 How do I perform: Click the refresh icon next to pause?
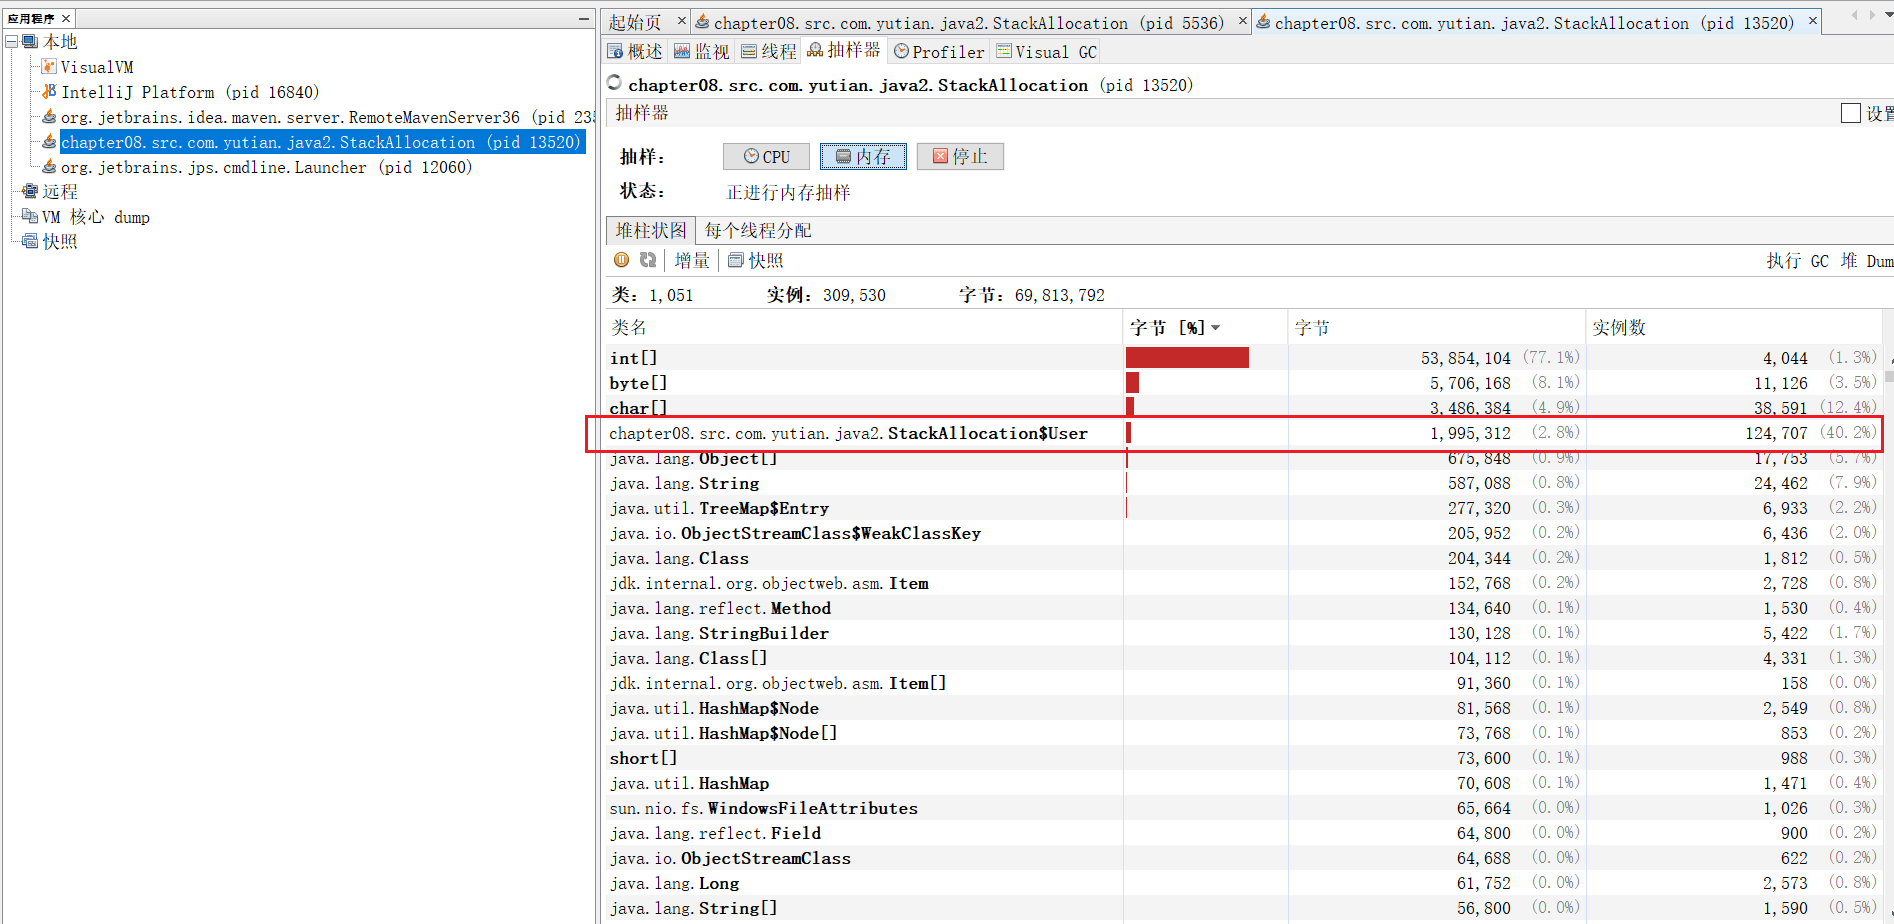point(648,260)
